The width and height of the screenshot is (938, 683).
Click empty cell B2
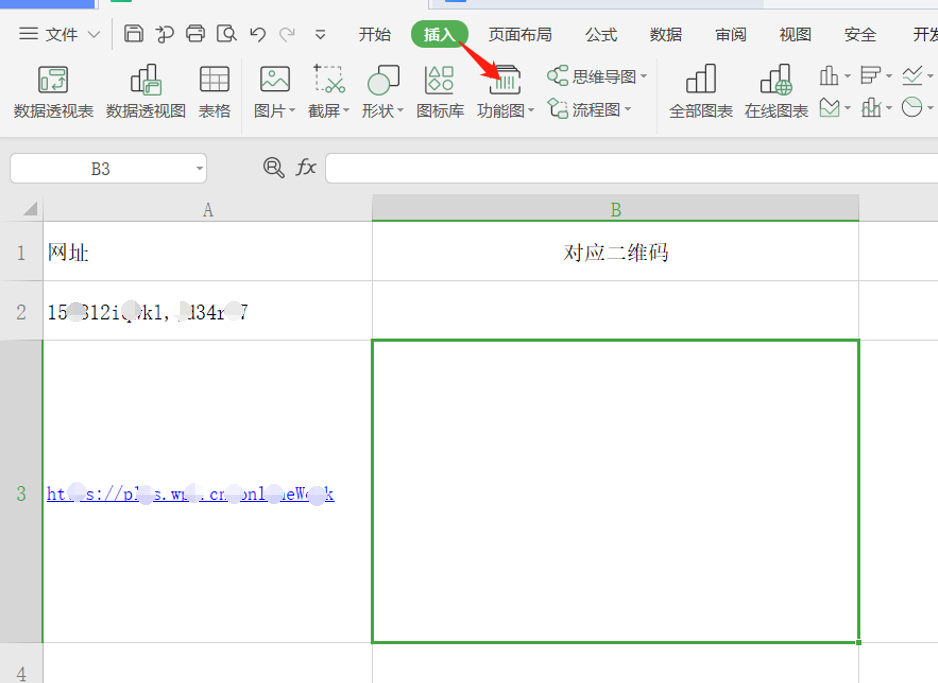[616, 310]
